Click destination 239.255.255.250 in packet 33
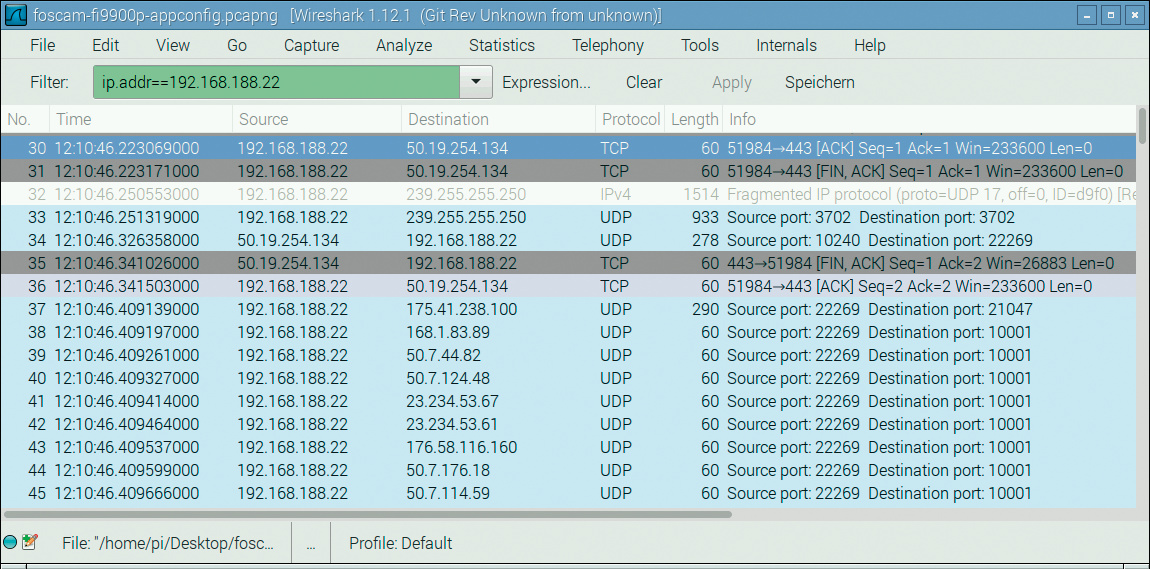 point(466,218)
